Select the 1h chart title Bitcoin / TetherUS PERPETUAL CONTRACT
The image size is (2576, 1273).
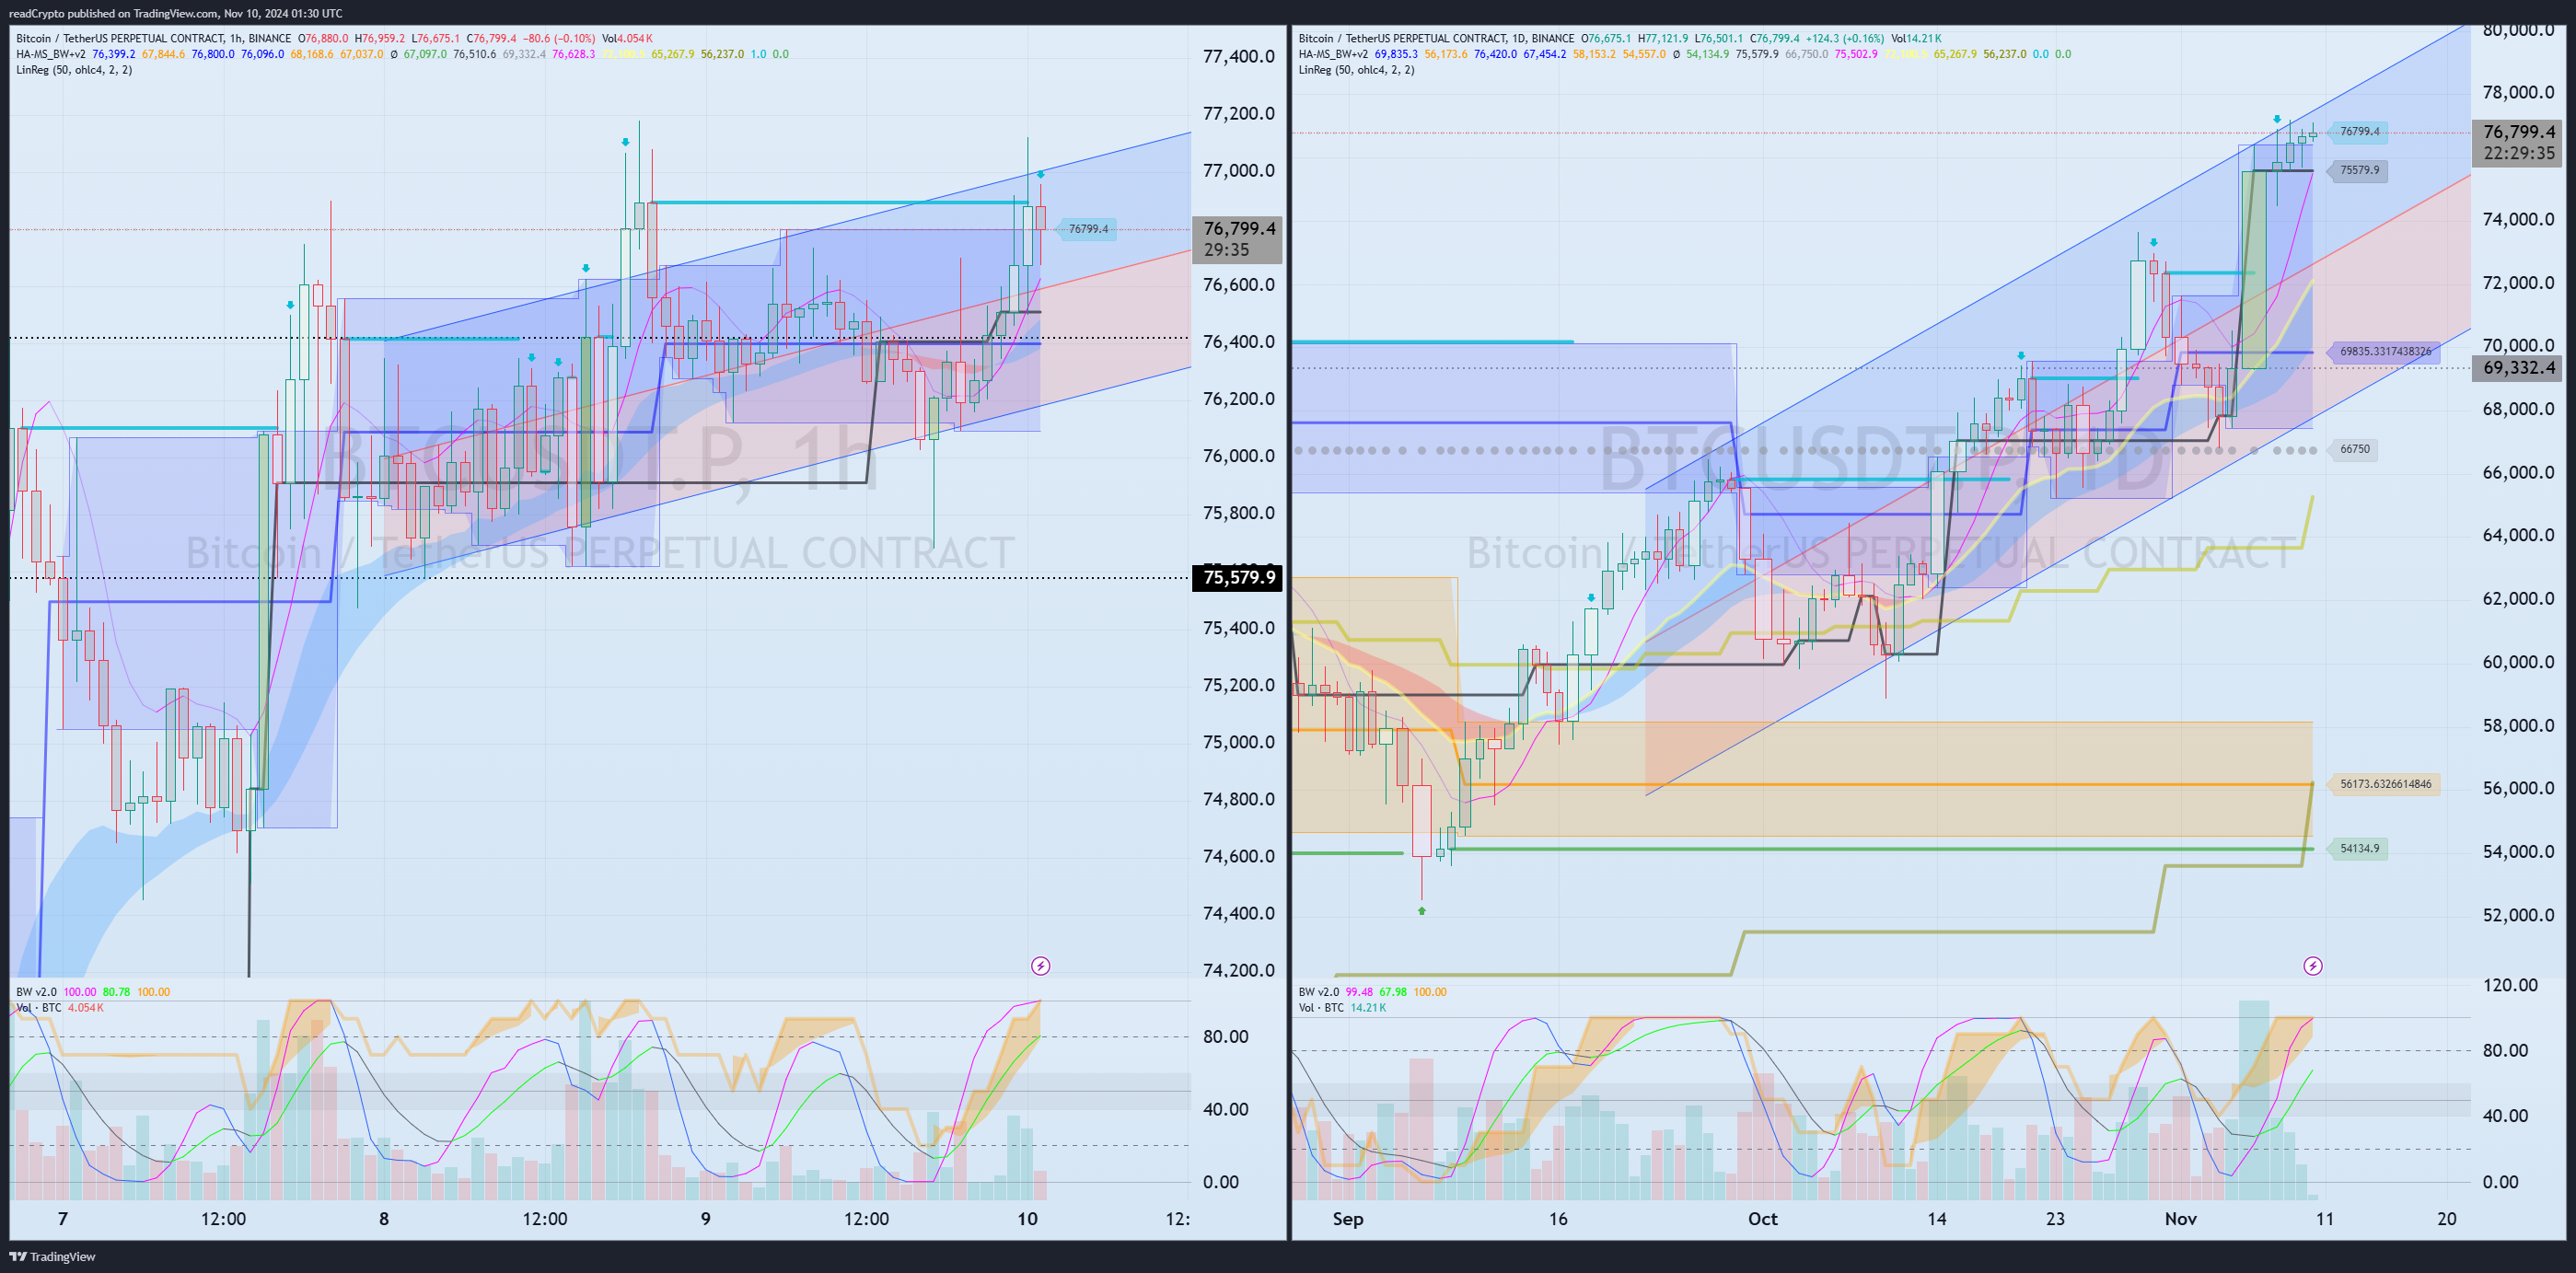pos(119,39)
